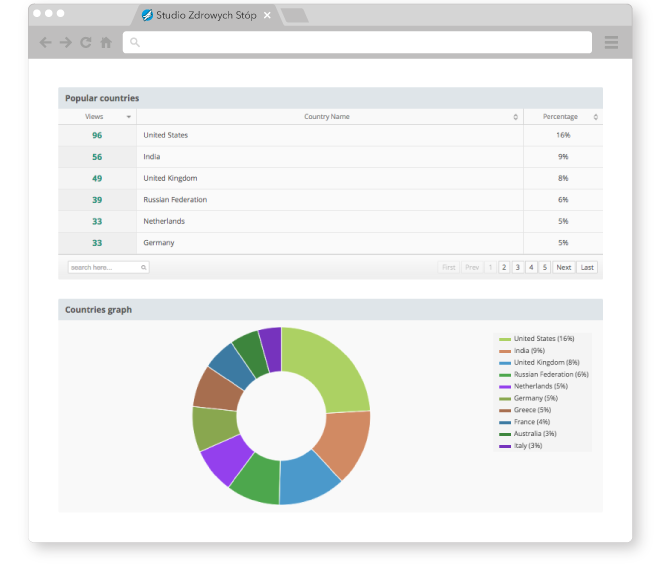The height and width of the screenshot is (566, 666).
Task: Click the 56 views value
Action: tap(97, 157)
